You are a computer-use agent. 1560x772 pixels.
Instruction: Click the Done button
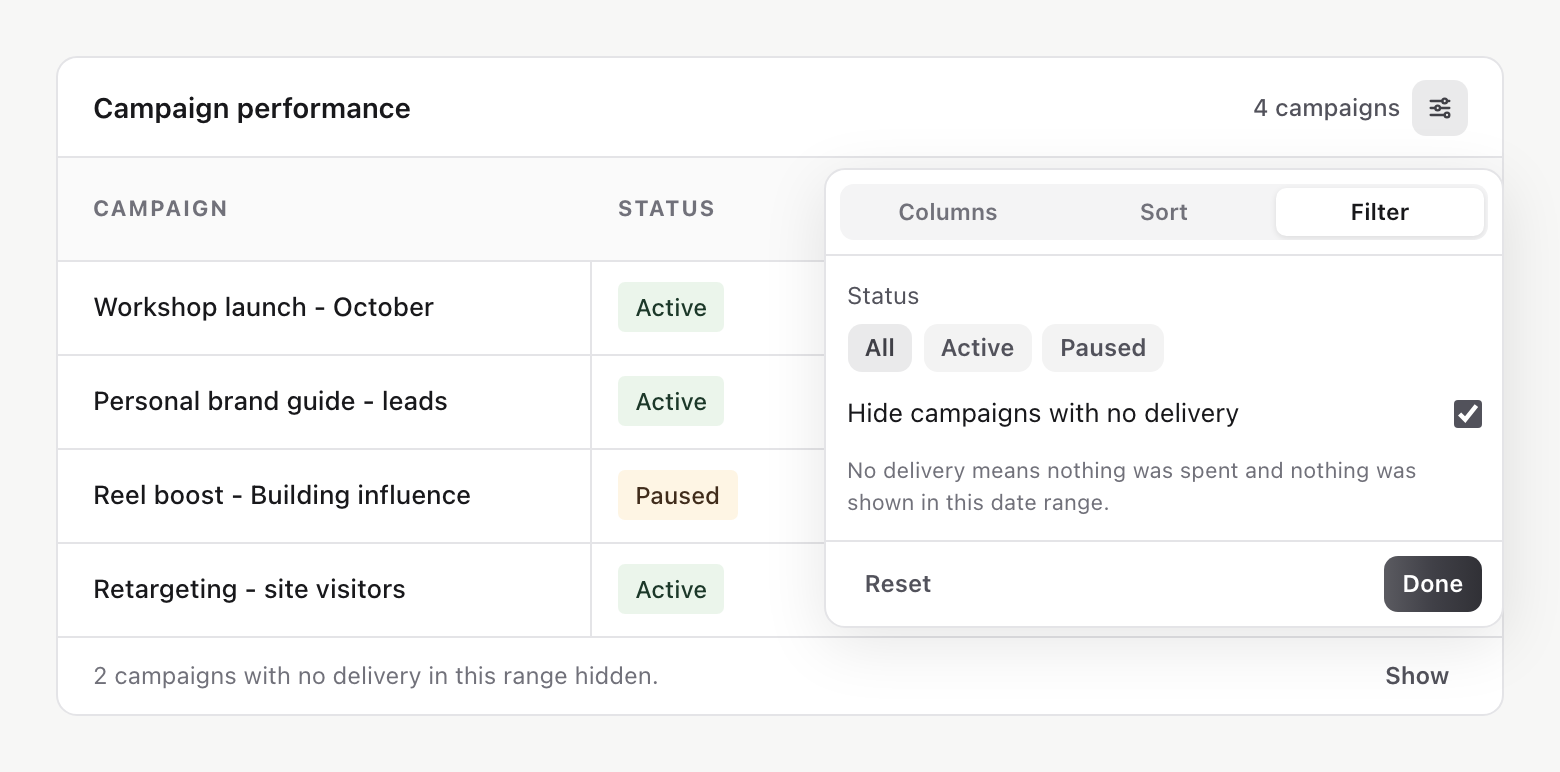pos(1433,584)
